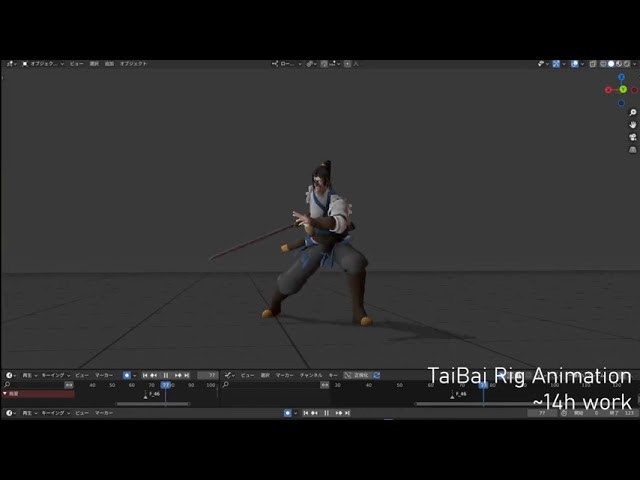Image resolution: width=640 pixels, height=480 pixels.
Task: Click マーカー in the left timeline header
Action: click(102, 375)
